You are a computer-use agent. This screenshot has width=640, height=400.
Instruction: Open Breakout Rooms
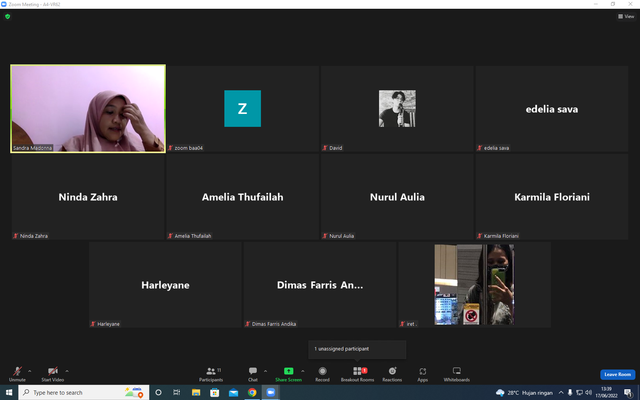coord(358,373)
